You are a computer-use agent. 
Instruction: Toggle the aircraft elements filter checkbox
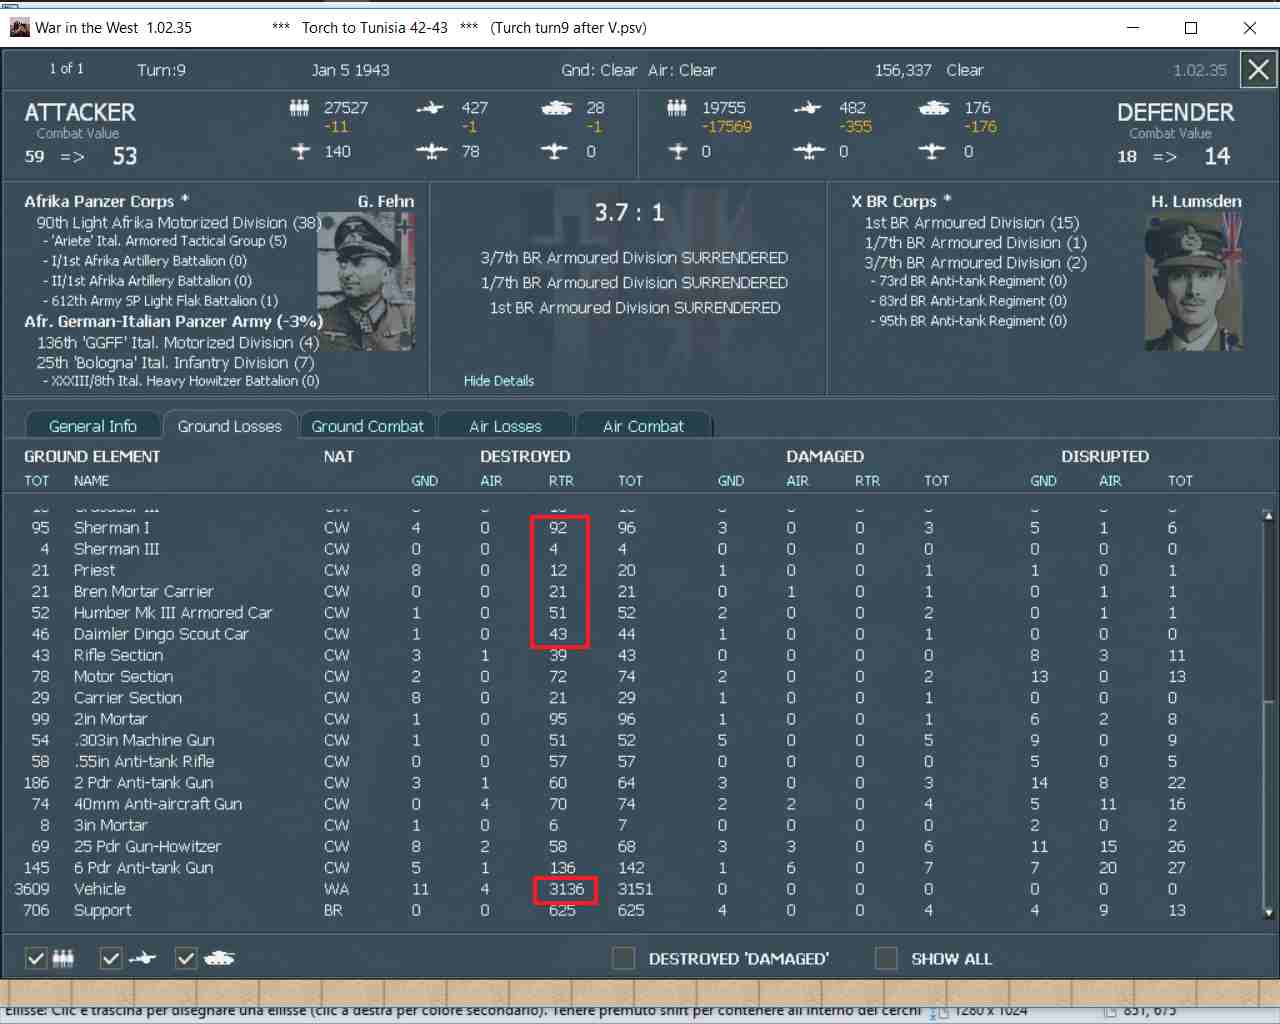tap(111, 958)
